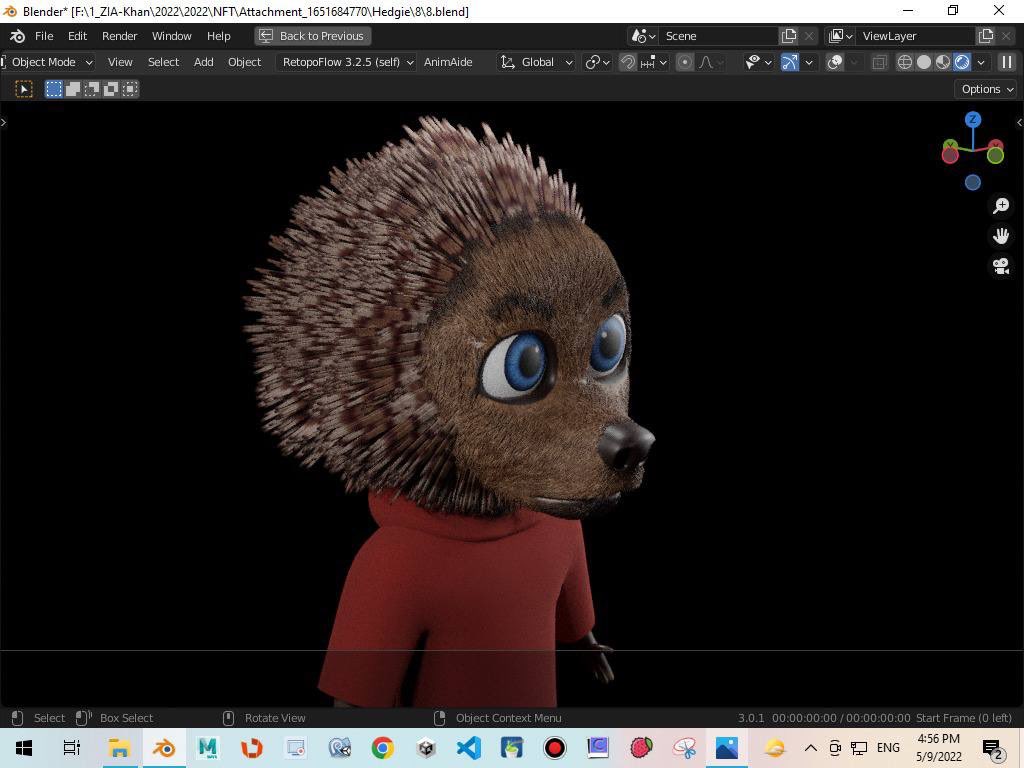Open the Help menu
The image size is (1024, 768).
coord(219,36)
